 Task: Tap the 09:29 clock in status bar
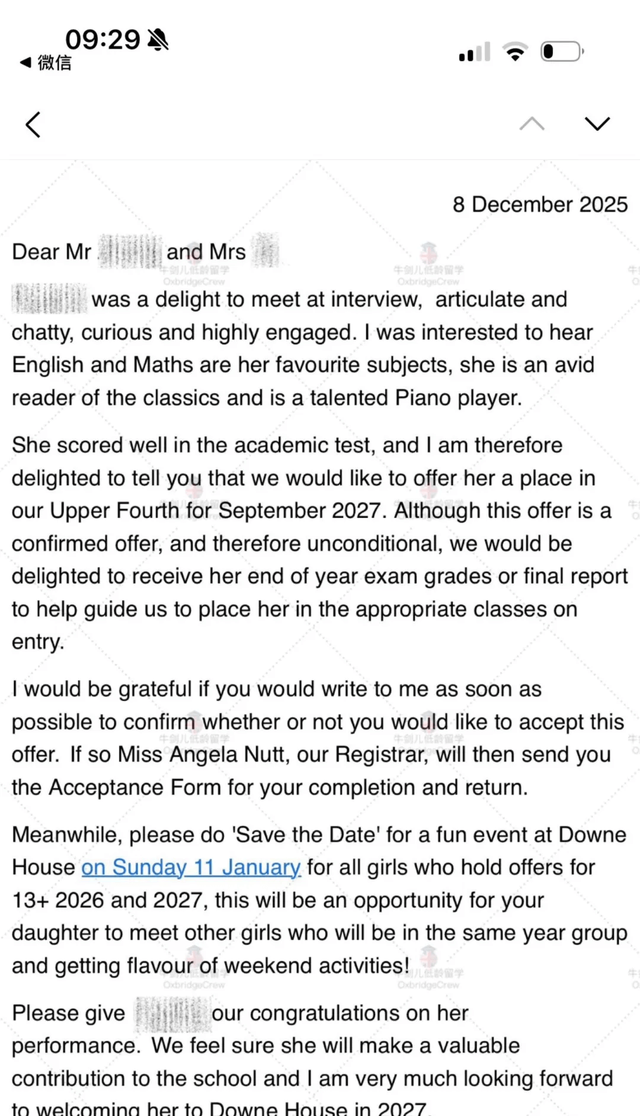coord(103,40)
